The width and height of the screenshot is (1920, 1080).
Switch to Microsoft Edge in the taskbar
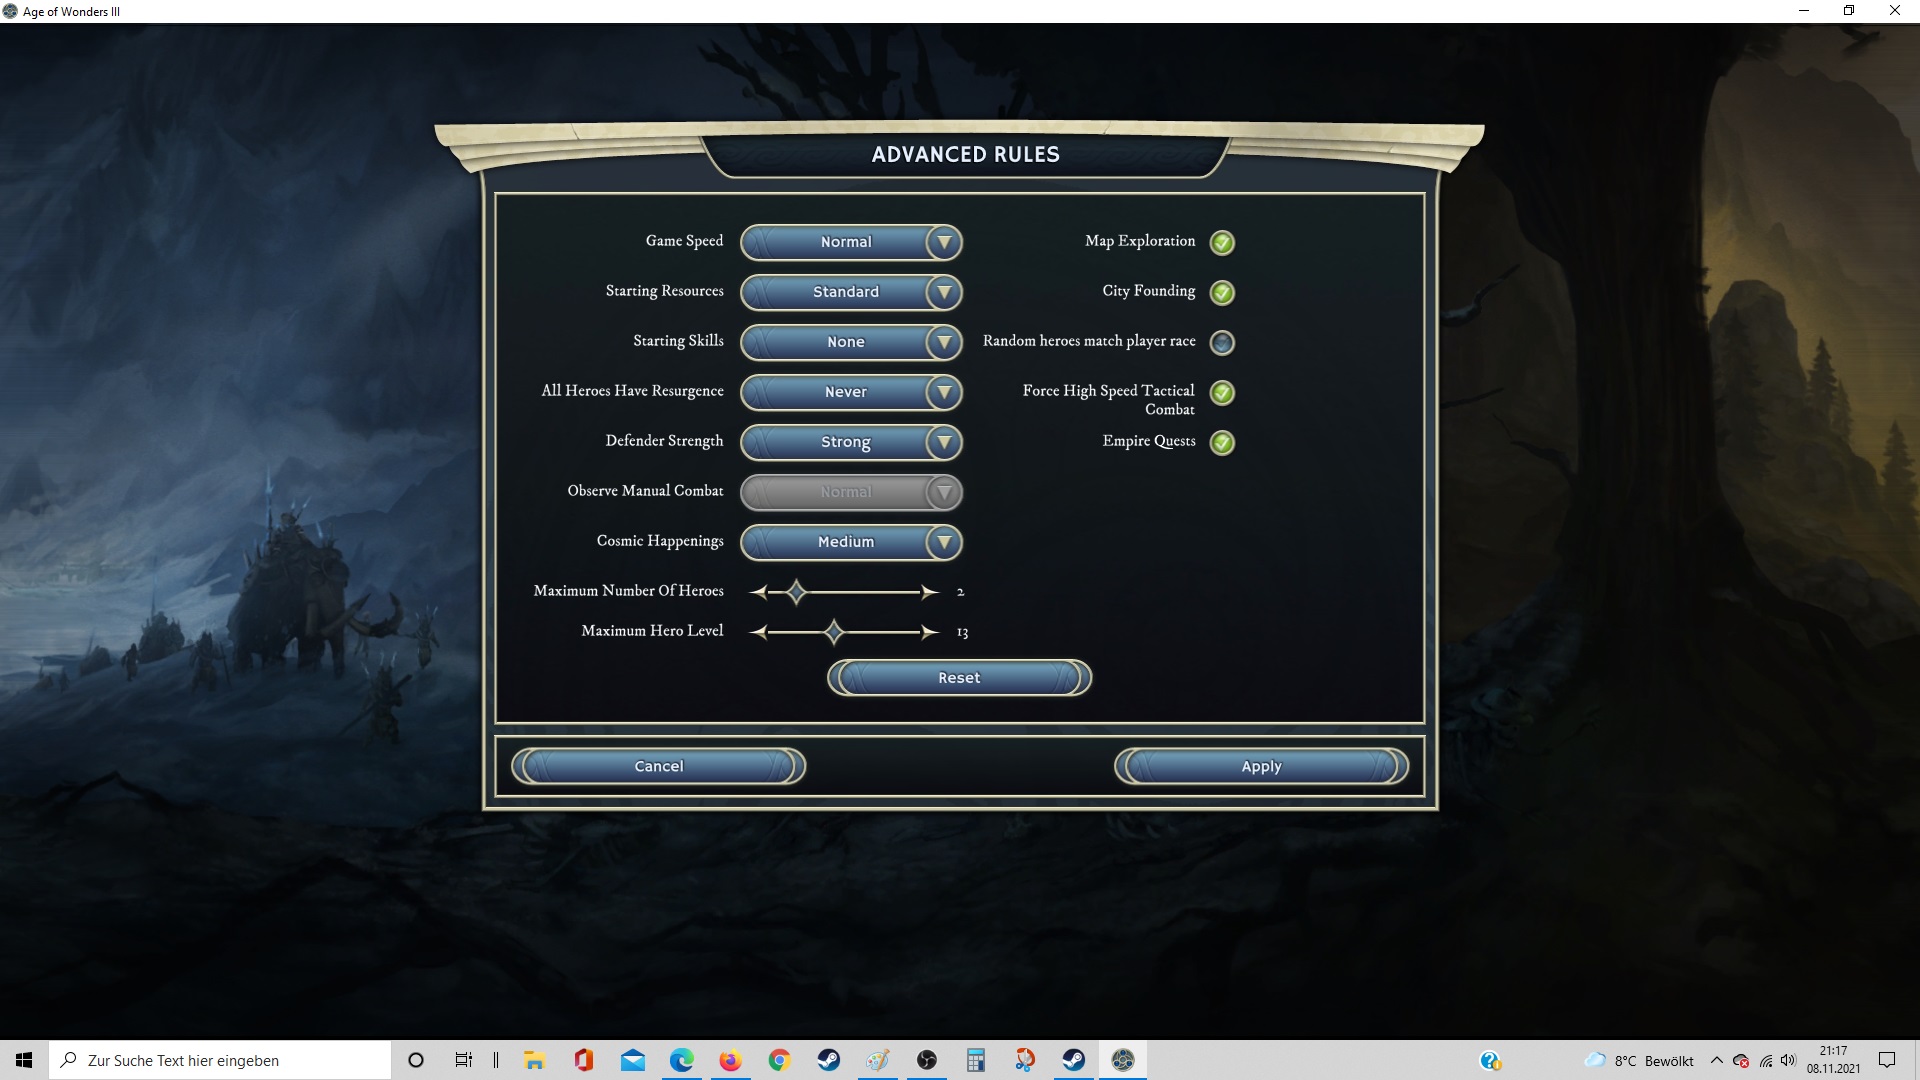(x=681, y=1060)
